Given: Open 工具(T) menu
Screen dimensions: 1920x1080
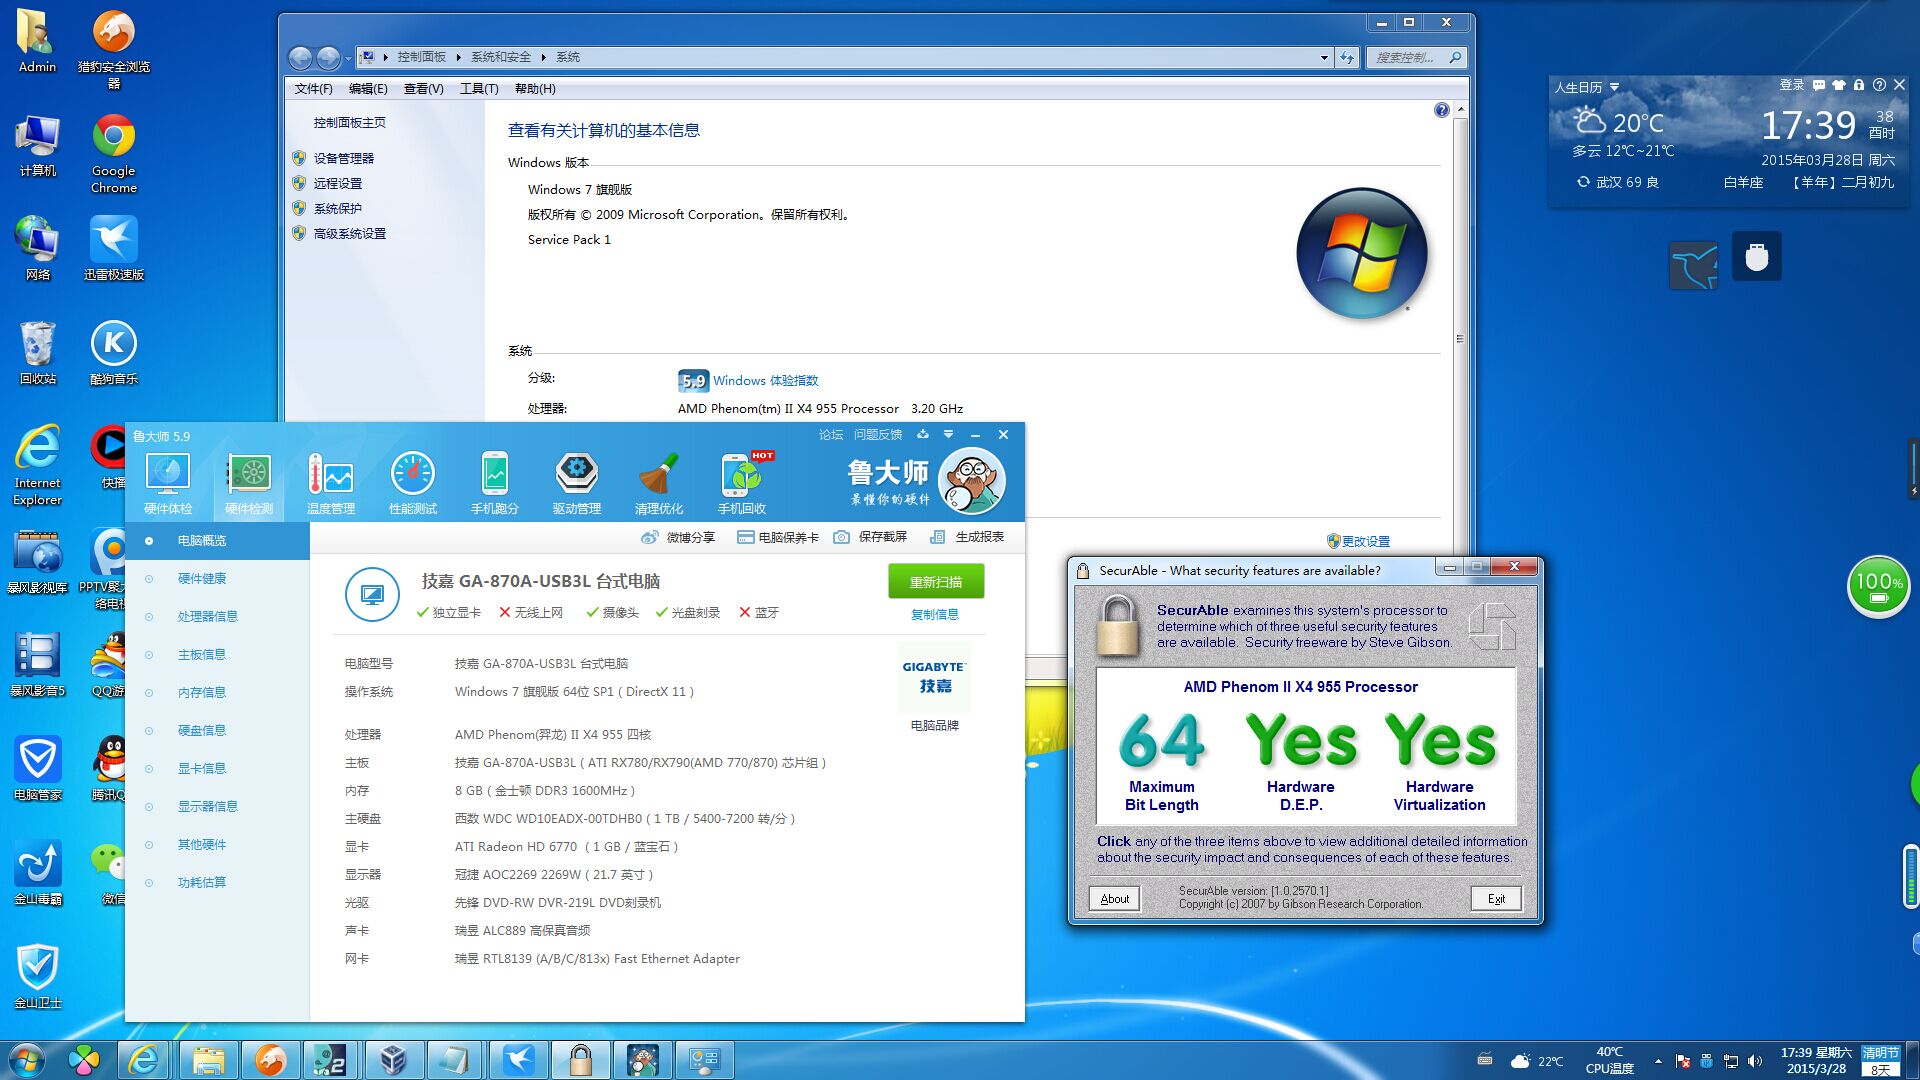Looking at the screenshot, I should tap(479, 89).
